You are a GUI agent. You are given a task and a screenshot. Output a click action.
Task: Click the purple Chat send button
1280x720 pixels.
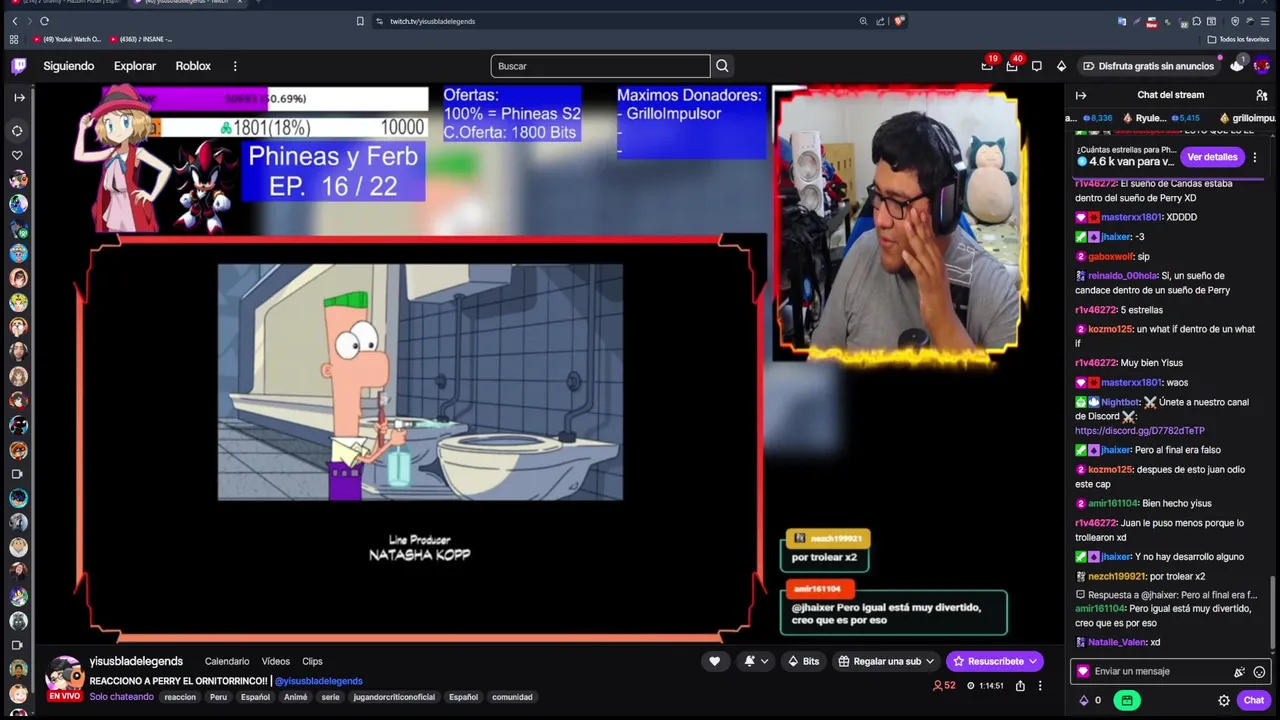pos(1253,700)
